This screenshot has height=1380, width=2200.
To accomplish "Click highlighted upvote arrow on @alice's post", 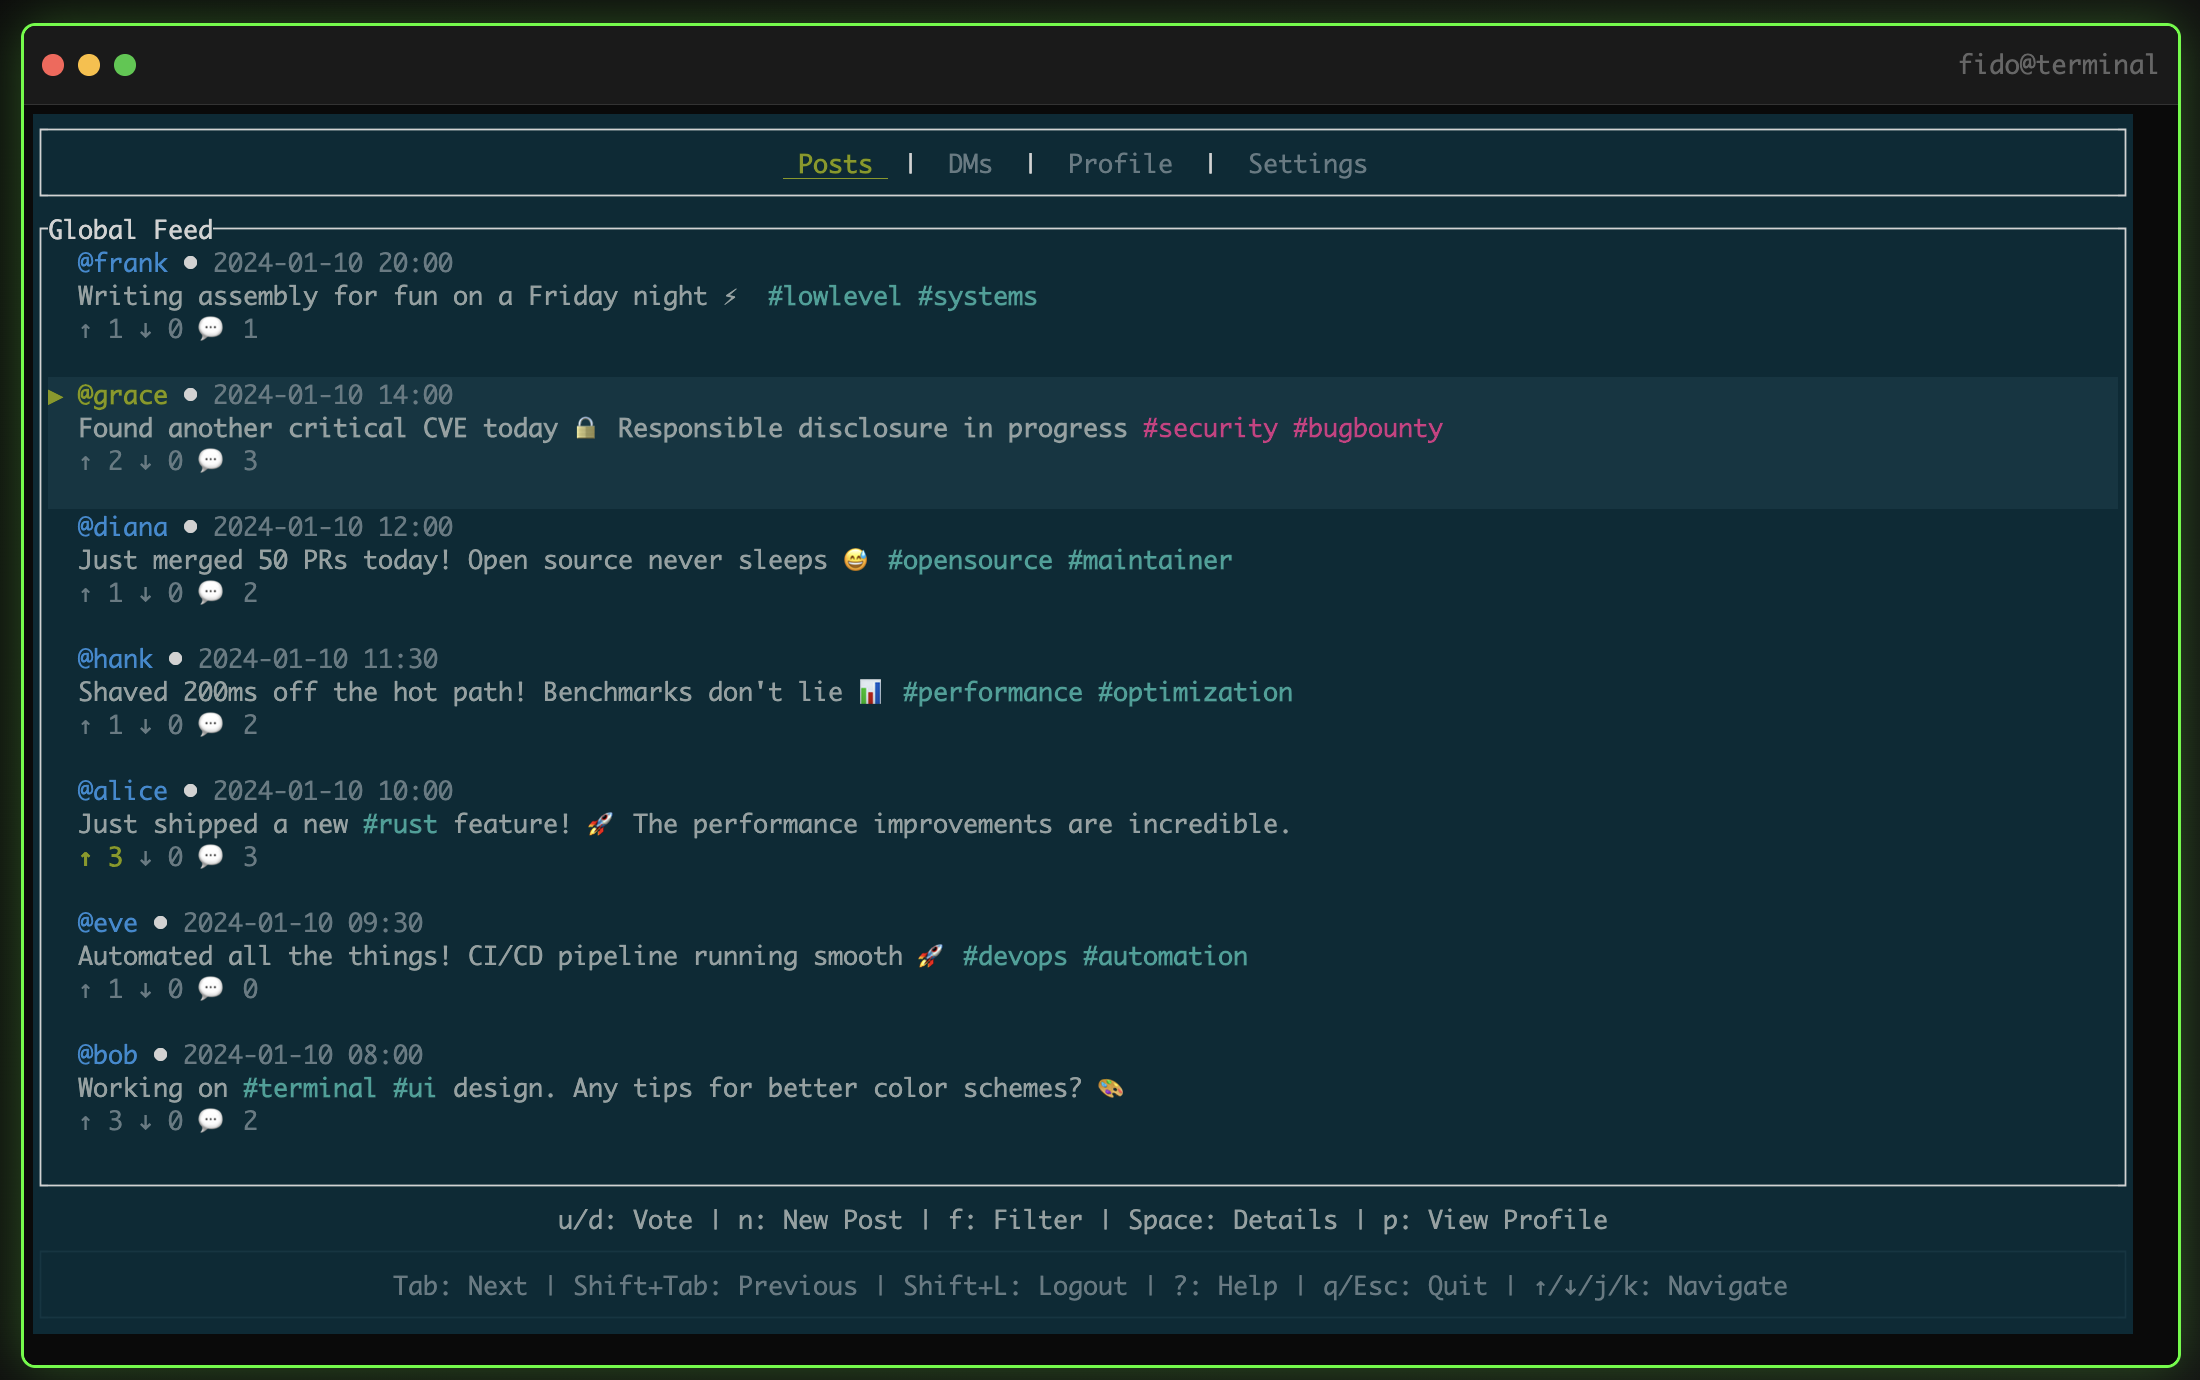I will 86,857.
